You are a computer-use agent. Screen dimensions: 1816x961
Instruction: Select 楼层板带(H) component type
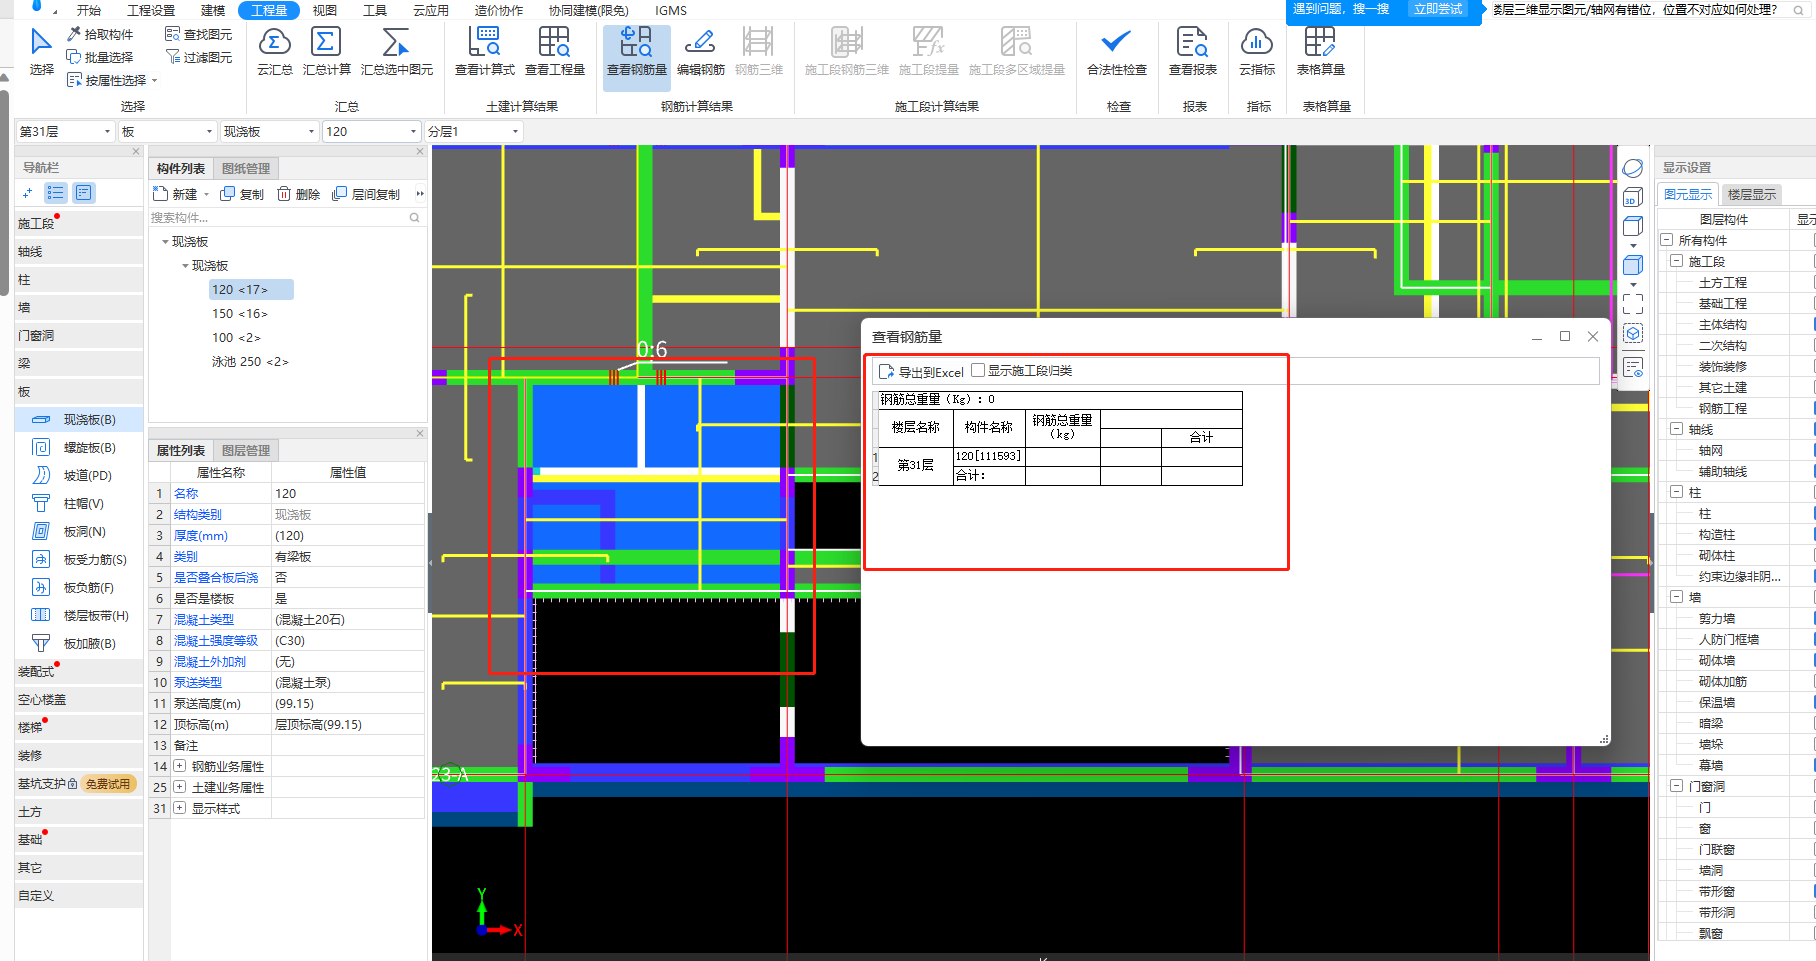coord(80,616)
